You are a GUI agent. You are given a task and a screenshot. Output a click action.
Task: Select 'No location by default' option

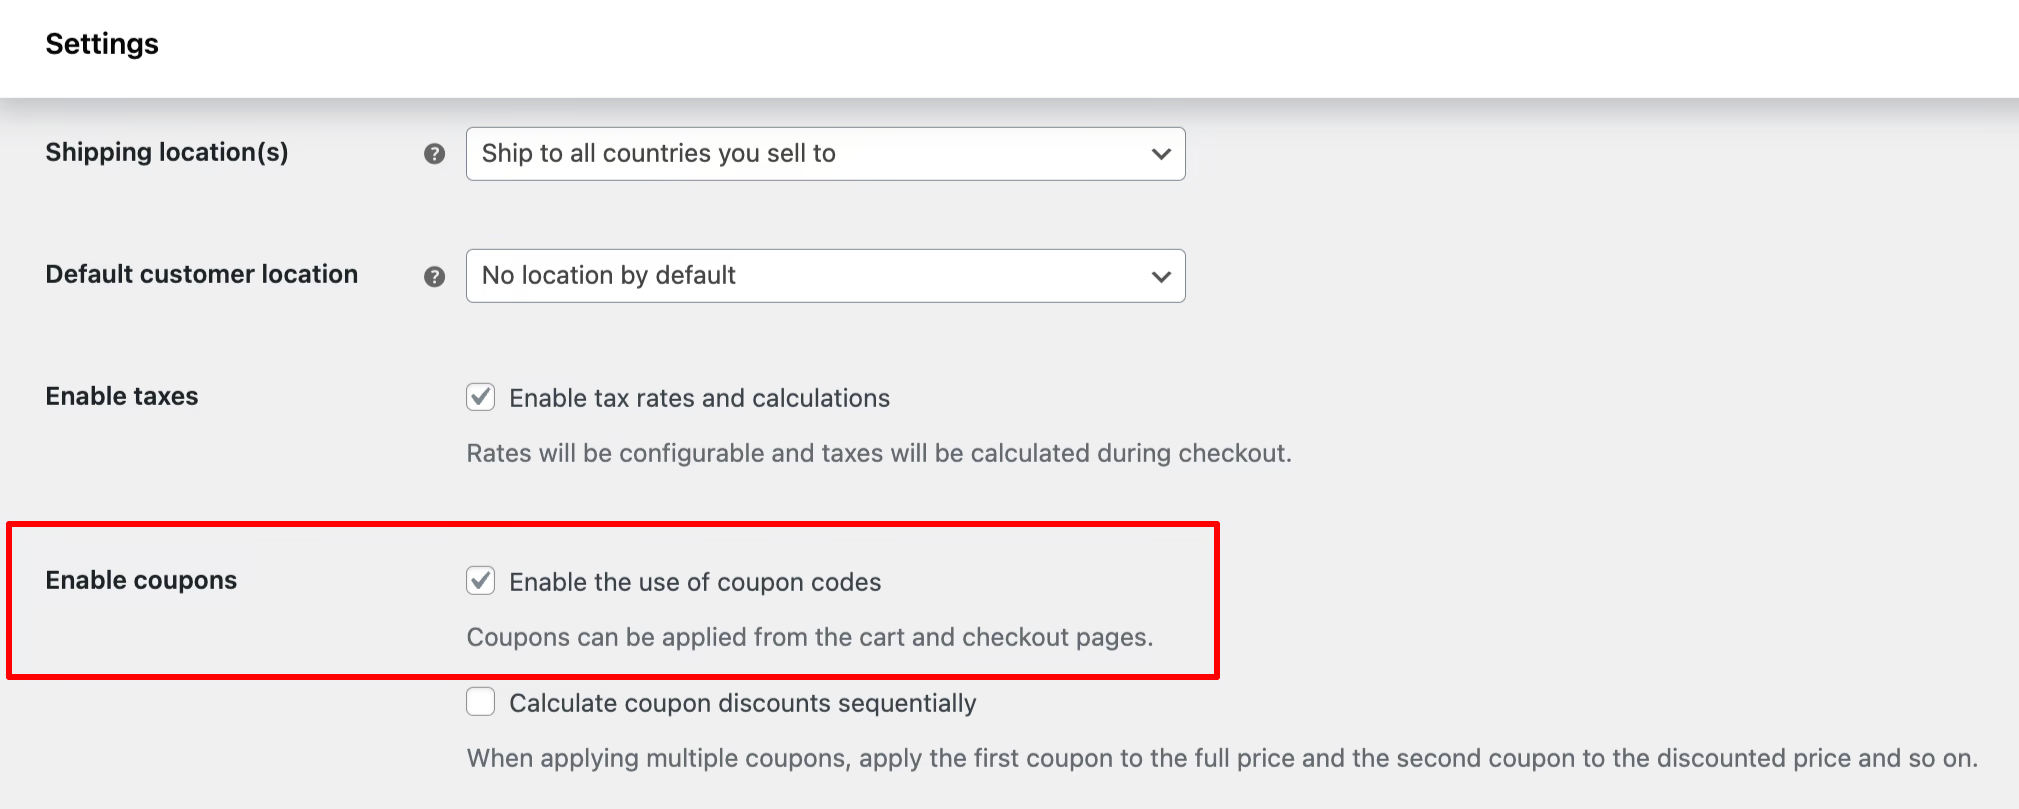tap(607, 276)
